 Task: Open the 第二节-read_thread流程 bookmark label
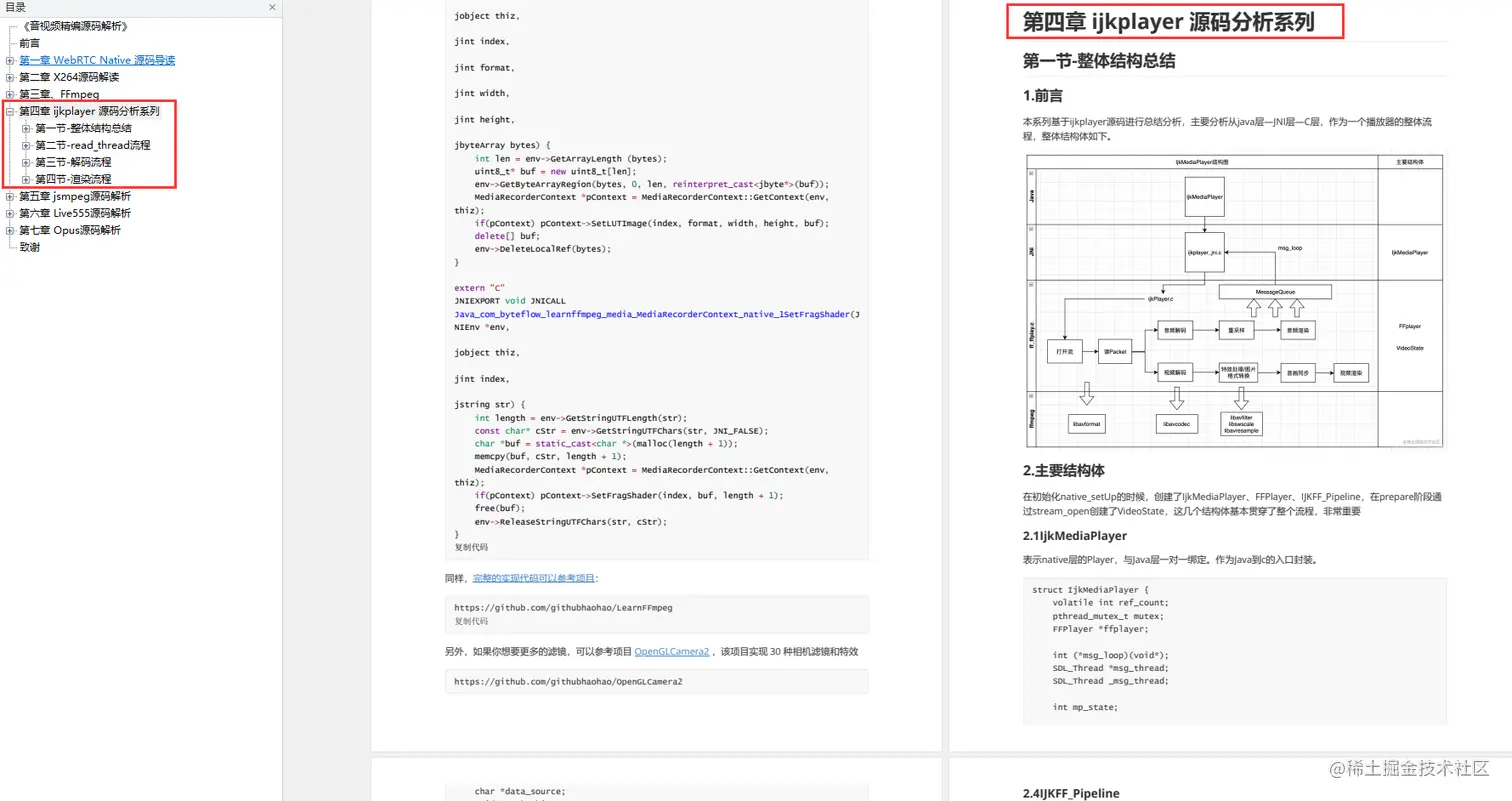(x=92, y=146)
